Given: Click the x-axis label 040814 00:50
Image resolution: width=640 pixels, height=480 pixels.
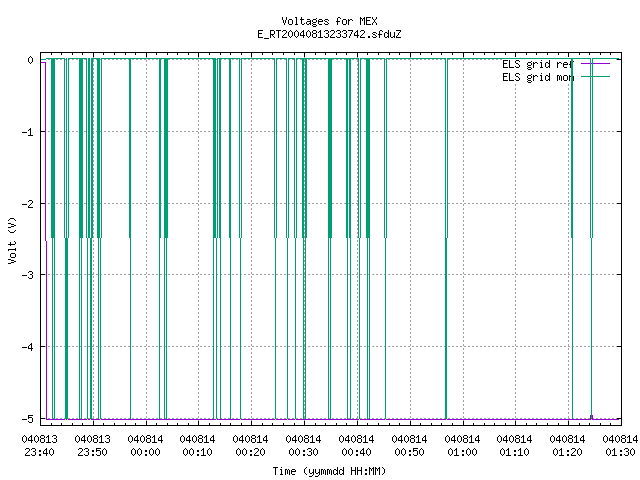Looking at the screenshot, I should pyautogui.click(x=409, y=446).
